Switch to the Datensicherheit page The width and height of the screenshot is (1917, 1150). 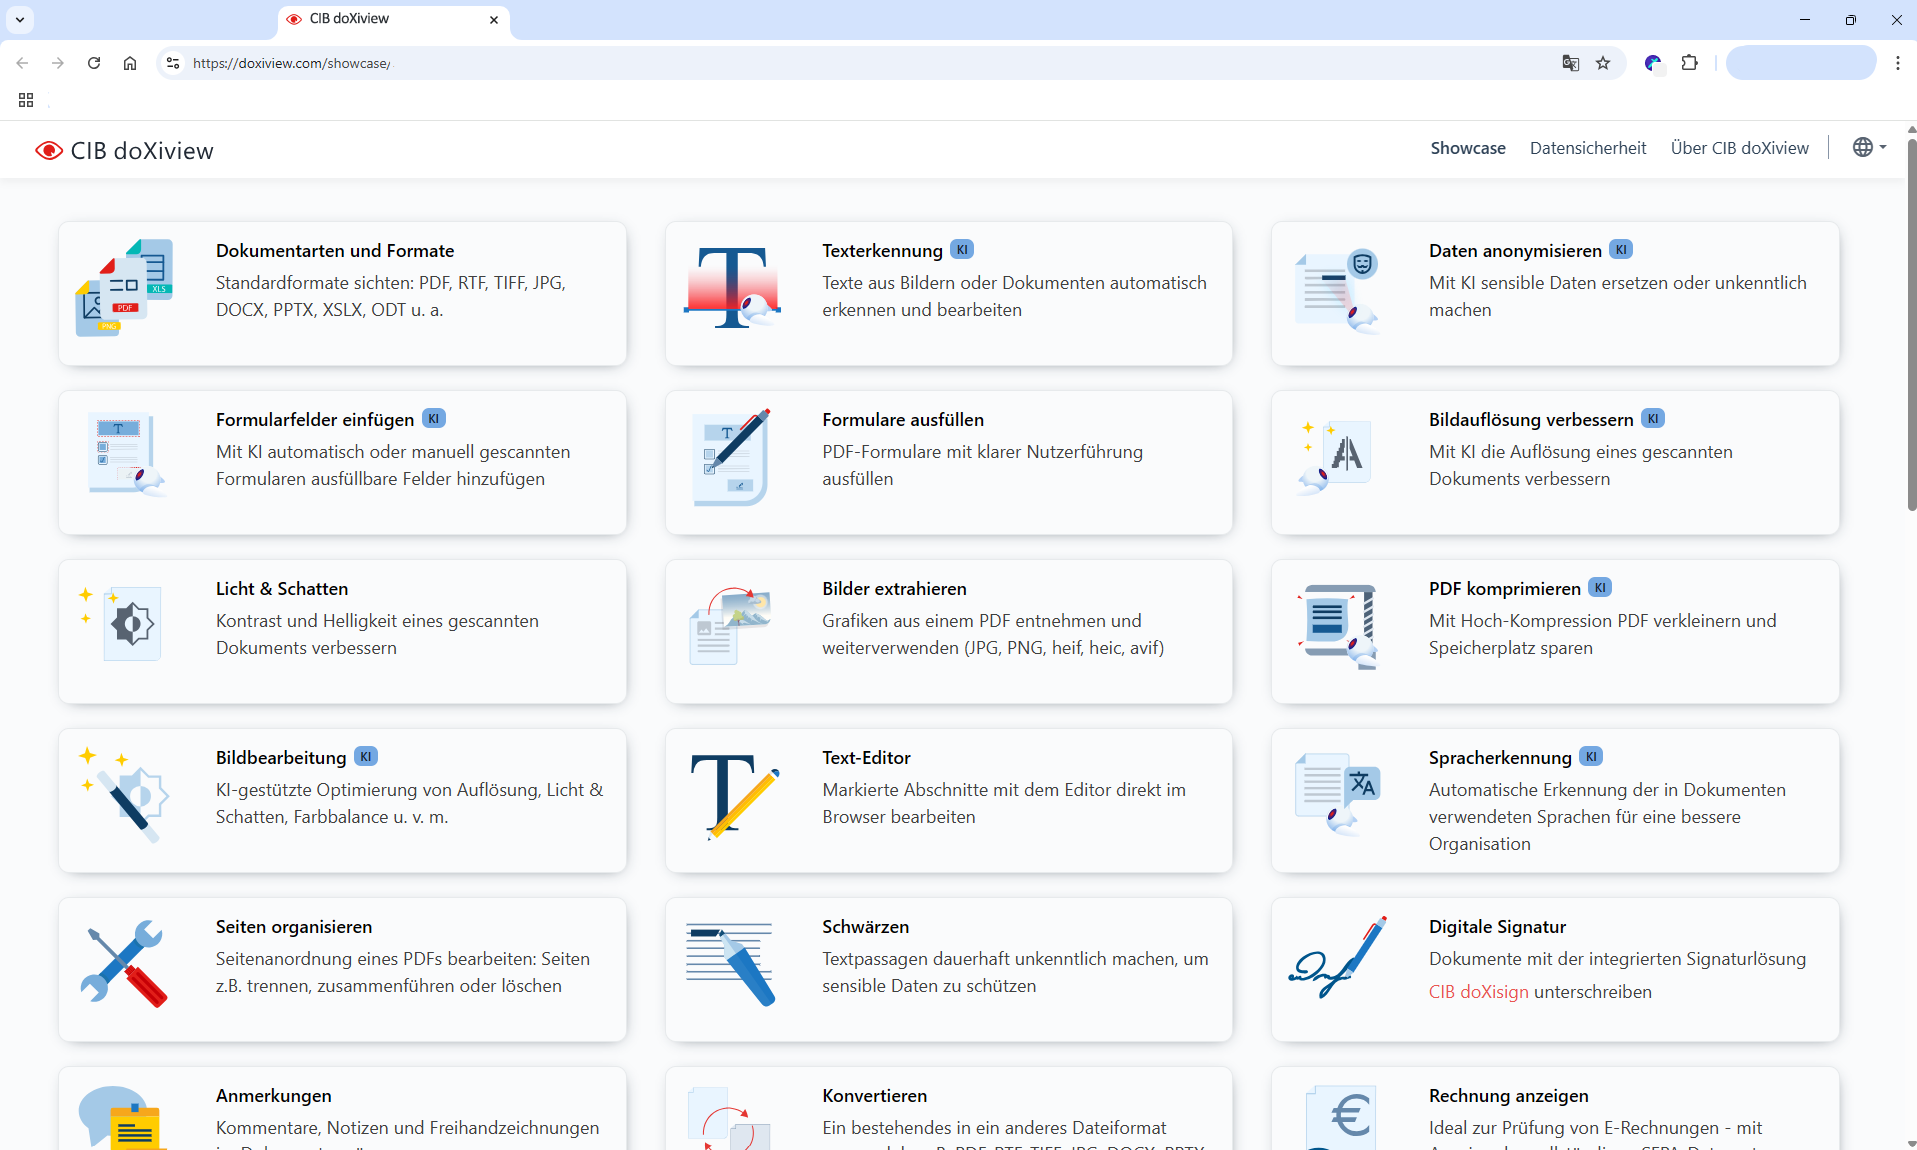click(x=1587, y=148)
